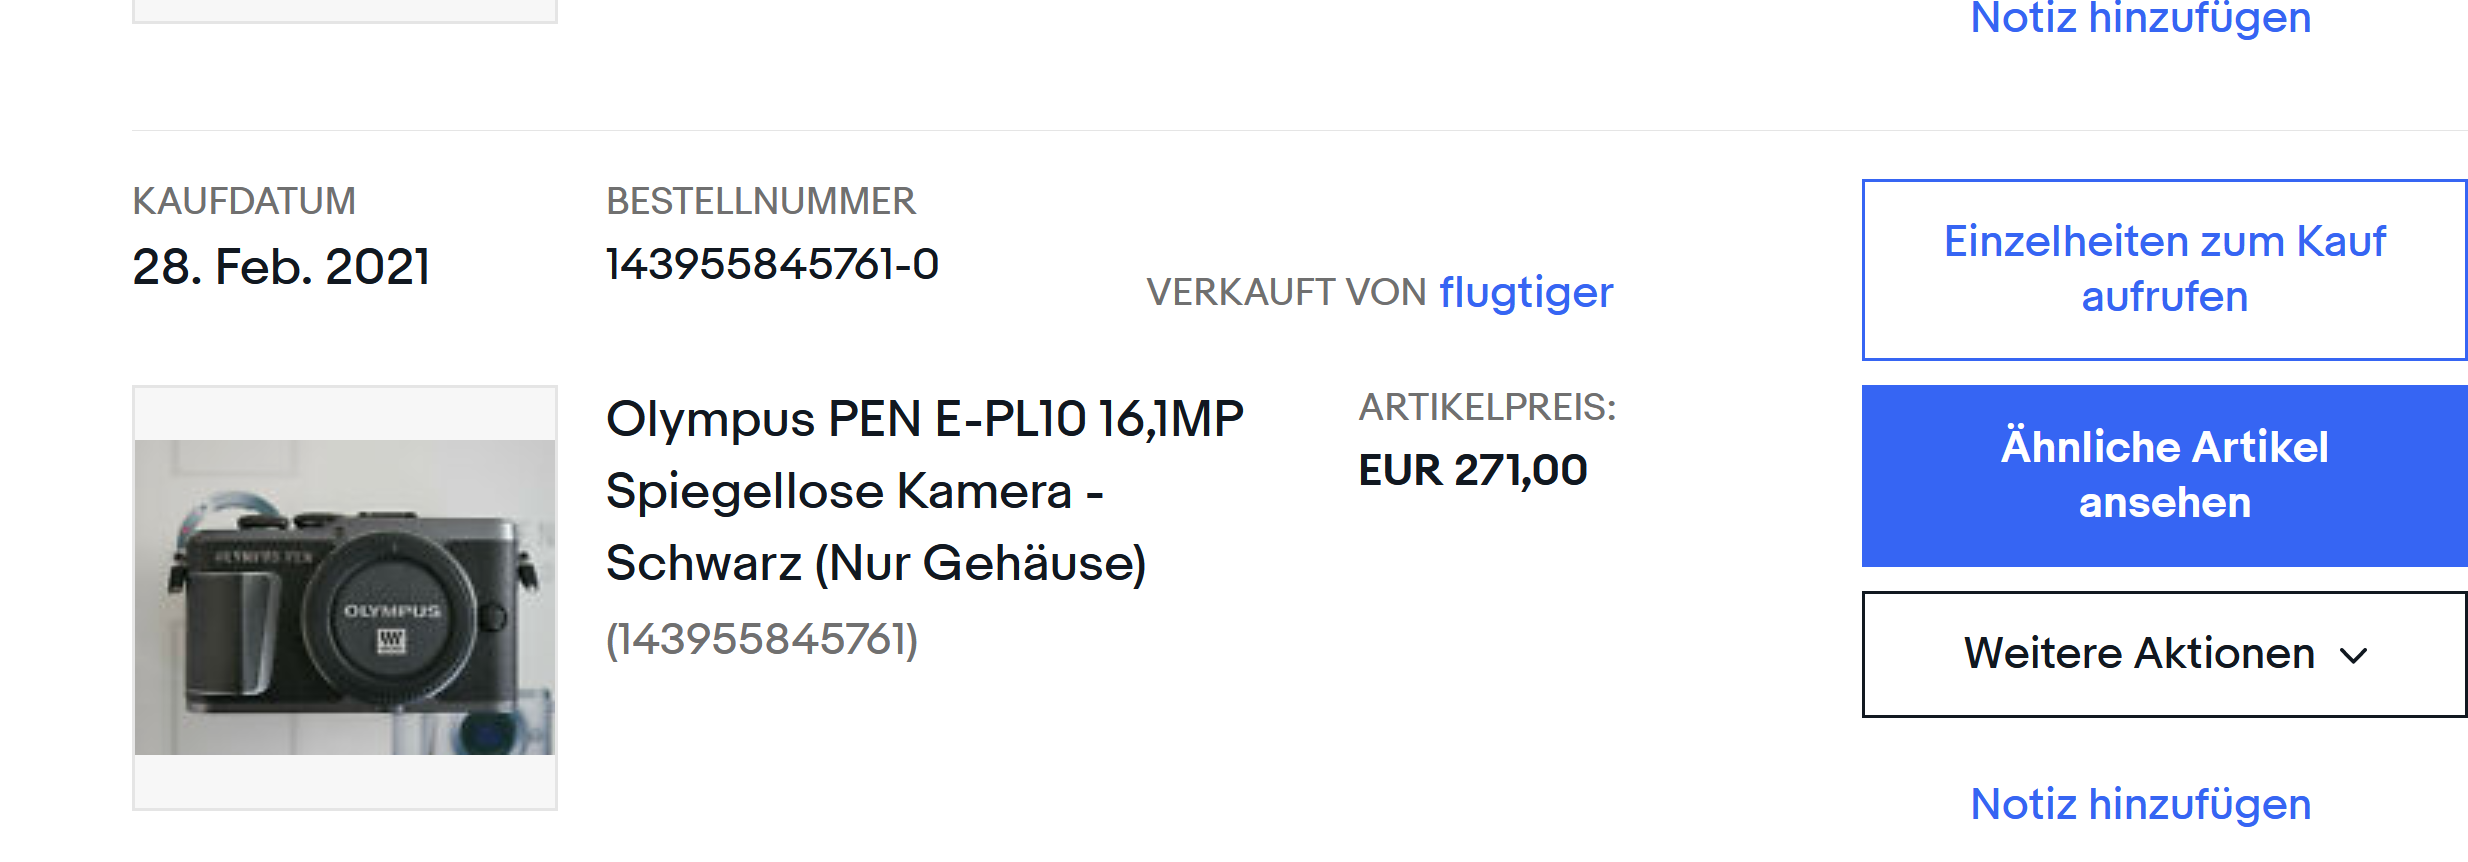2468x862 pixels.
Task: Click the EUR 271,00 price
Action: tap(1472, 470)
